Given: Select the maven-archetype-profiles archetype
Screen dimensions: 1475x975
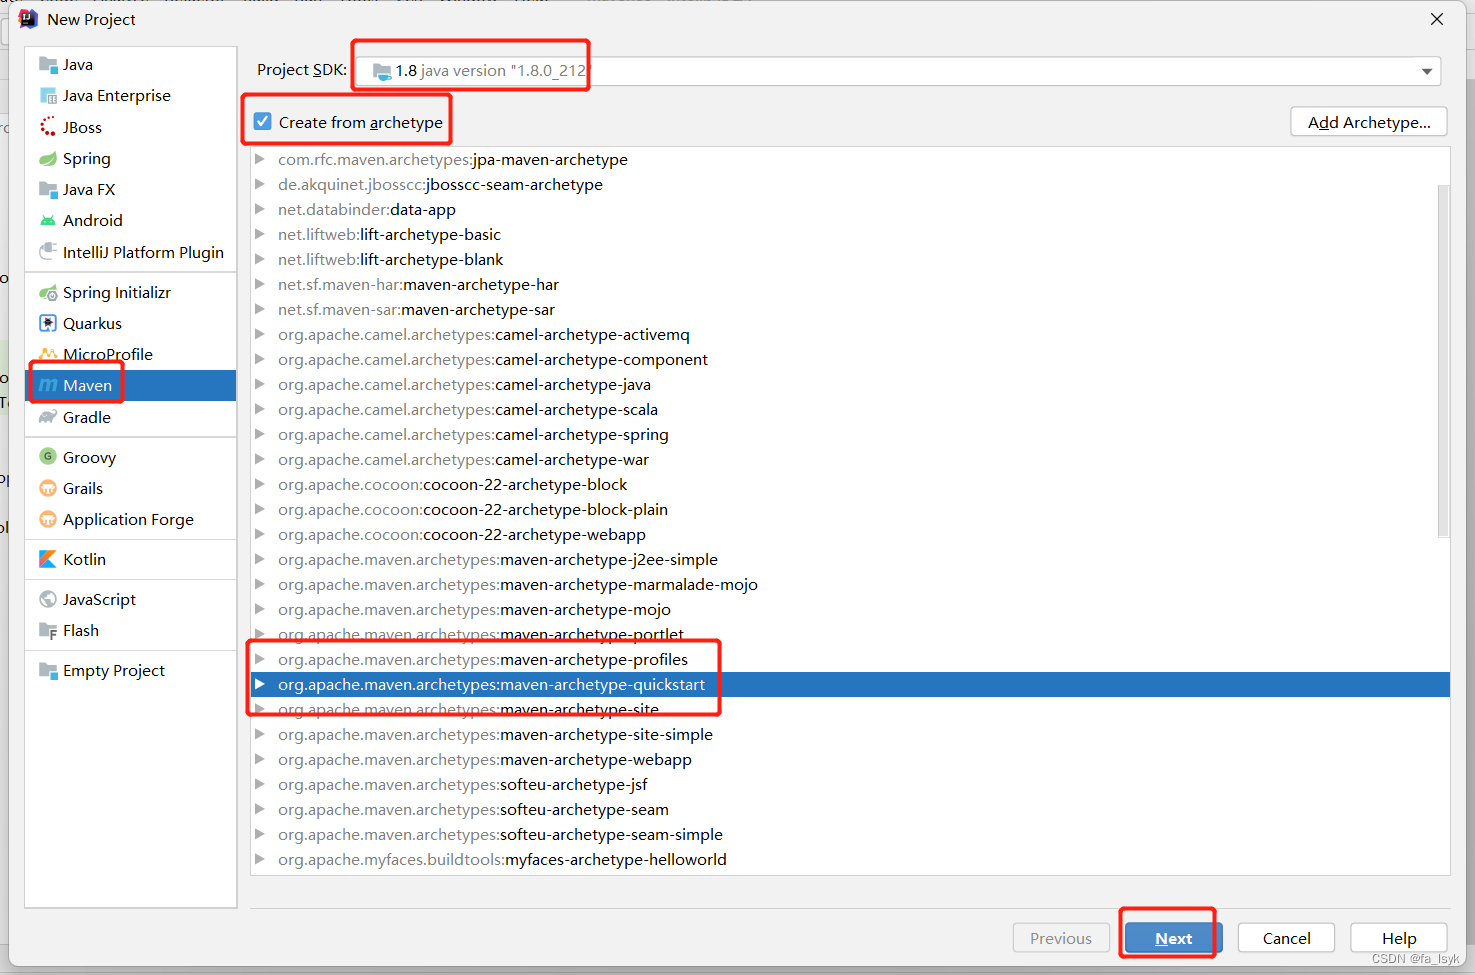Looking at the screenshot, I should (x=483, y=659).
